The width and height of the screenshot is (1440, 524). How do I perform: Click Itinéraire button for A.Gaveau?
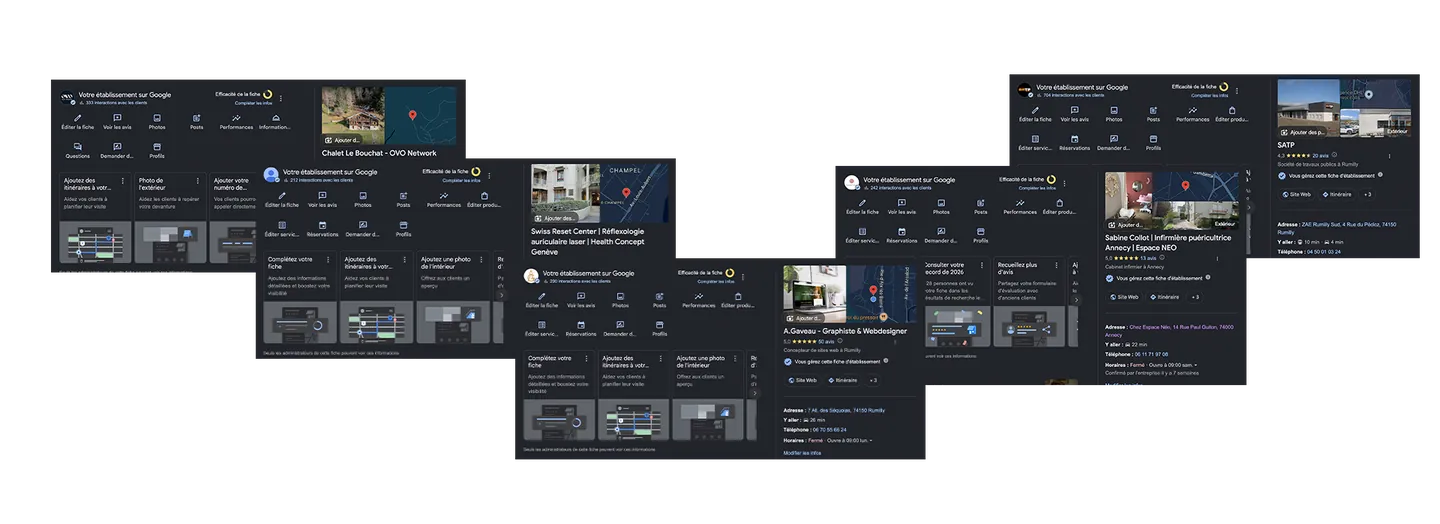click(x=843, y=380)
